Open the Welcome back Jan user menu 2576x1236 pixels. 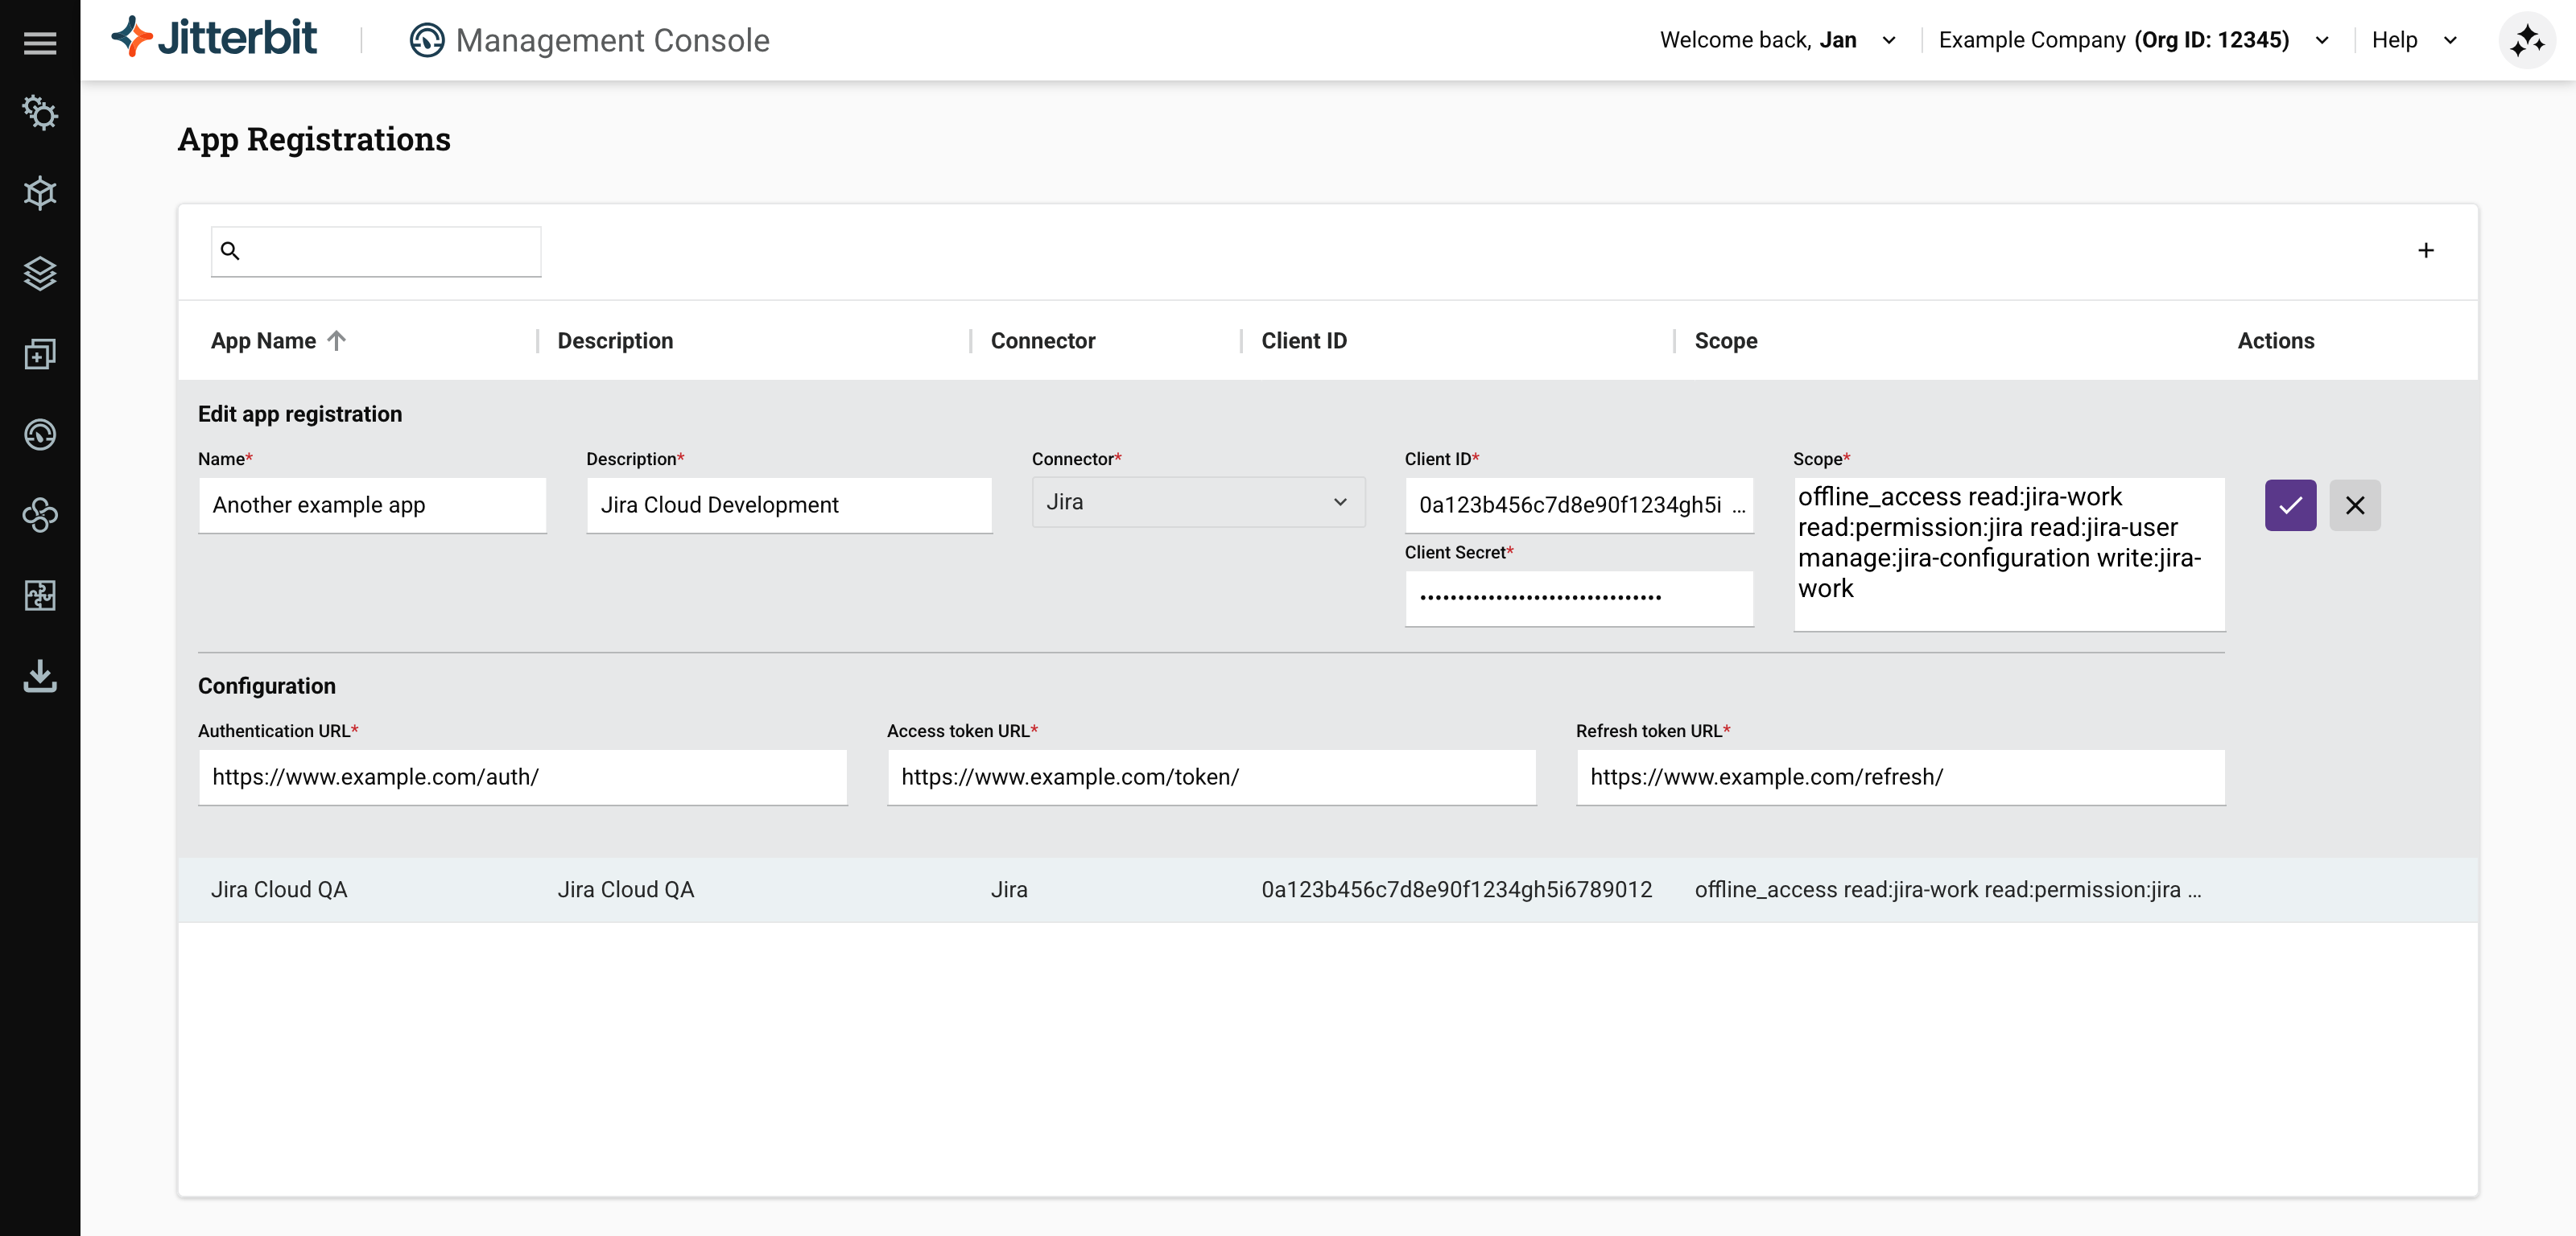(1777, 40)
